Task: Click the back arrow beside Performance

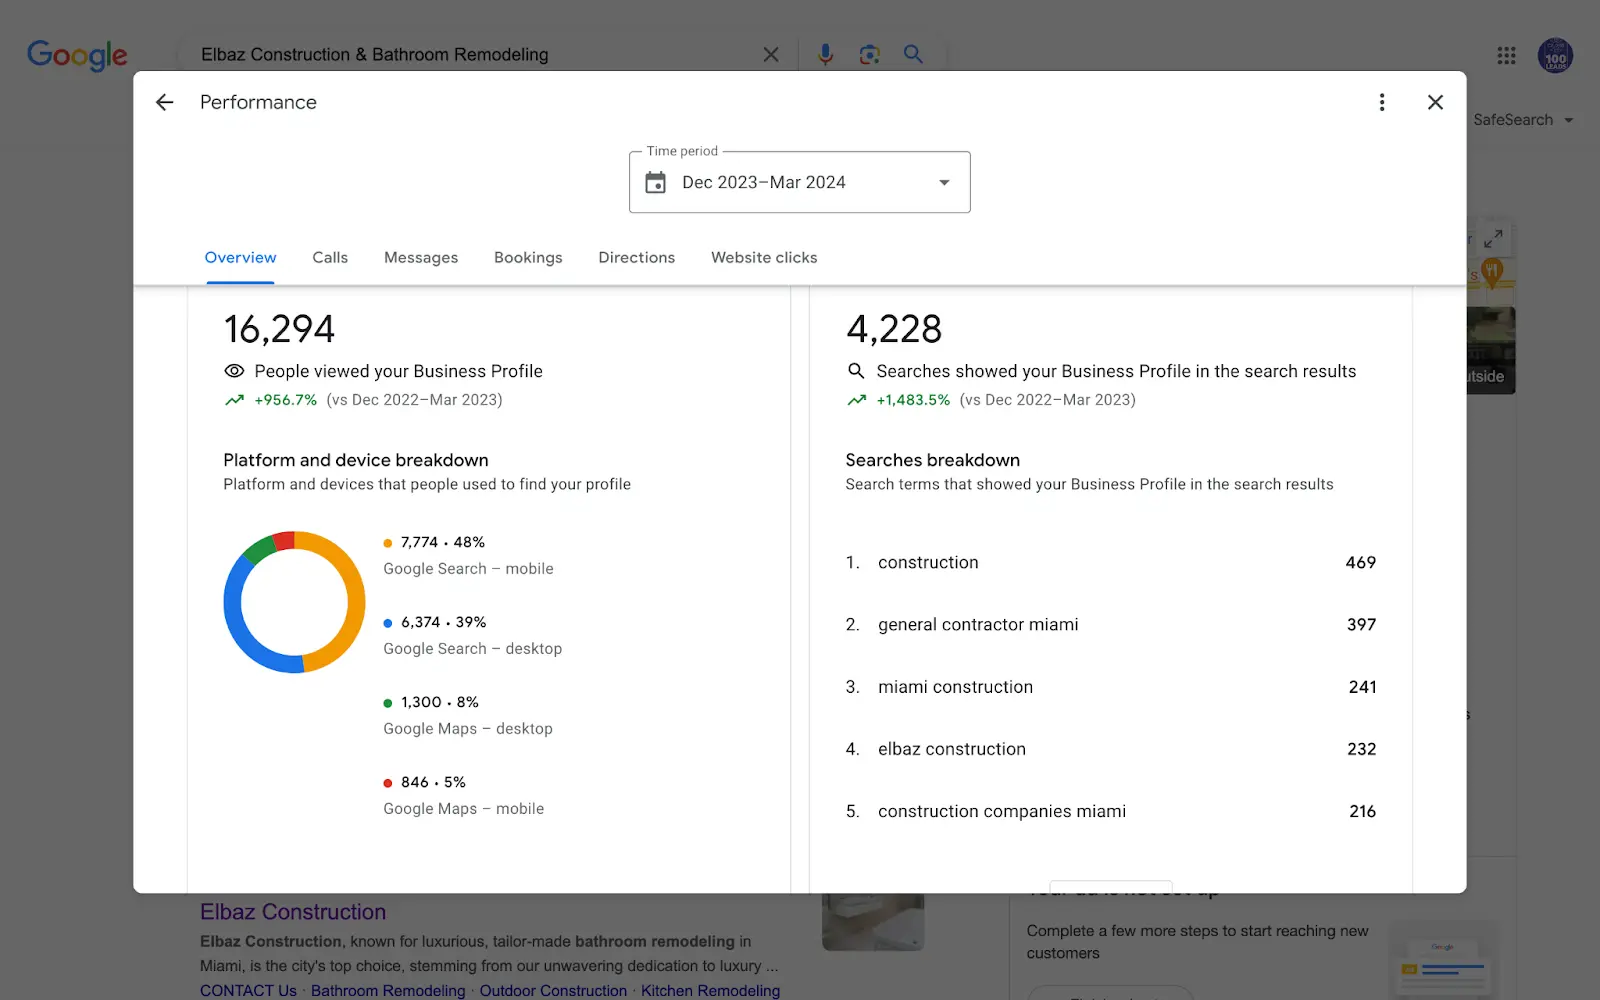Action: 165,102
